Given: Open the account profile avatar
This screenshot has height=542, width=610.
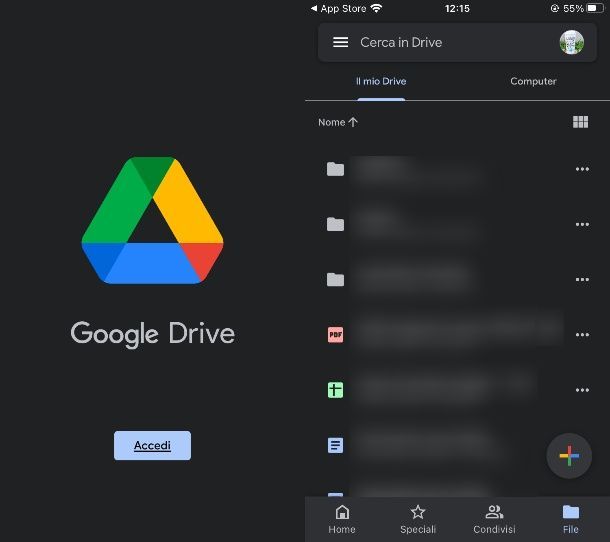Looking at the screenshot, I should (571, 42).
